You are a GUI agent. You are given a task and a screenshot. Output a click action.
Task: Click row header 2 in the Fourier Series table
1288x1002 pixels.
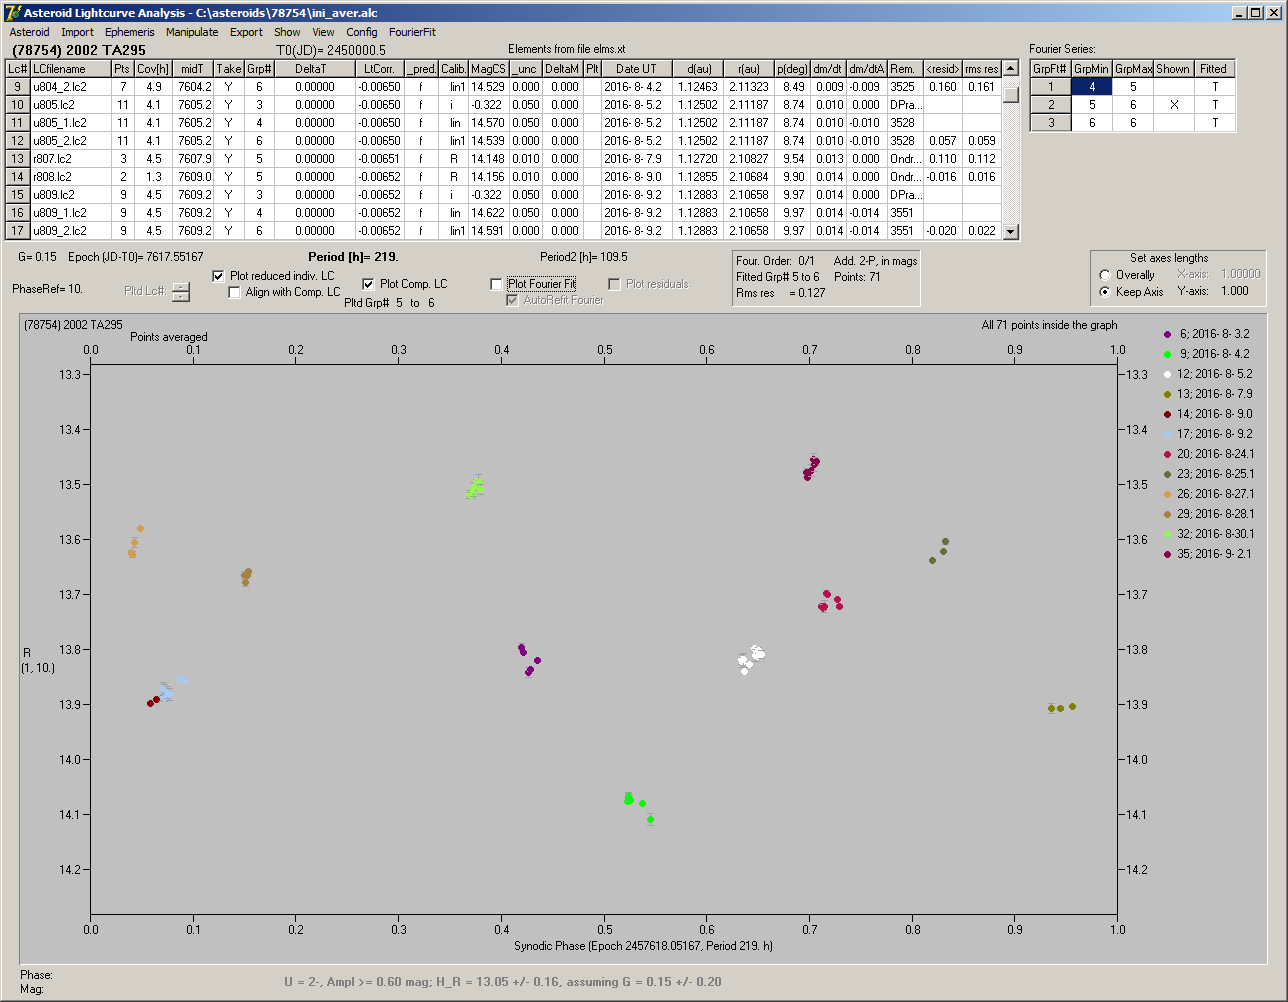pyautogui.click(x=1050, y=105)
